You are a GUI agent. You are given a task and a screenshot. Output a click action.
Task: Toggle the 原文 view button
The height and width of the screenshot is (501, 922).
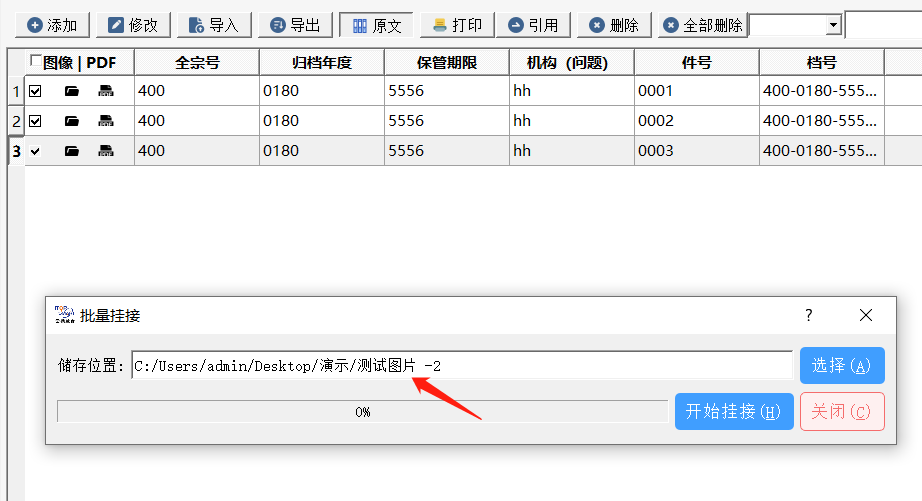[x=376, y=25]
